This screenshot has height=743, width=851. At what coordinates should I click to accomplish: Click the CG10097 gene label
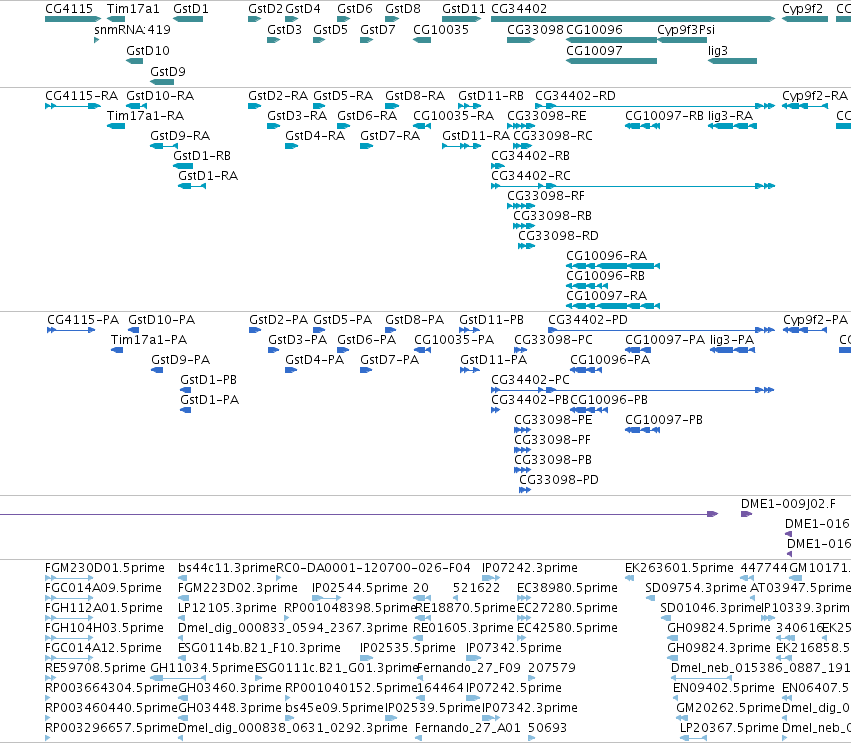tap(594, 50)
